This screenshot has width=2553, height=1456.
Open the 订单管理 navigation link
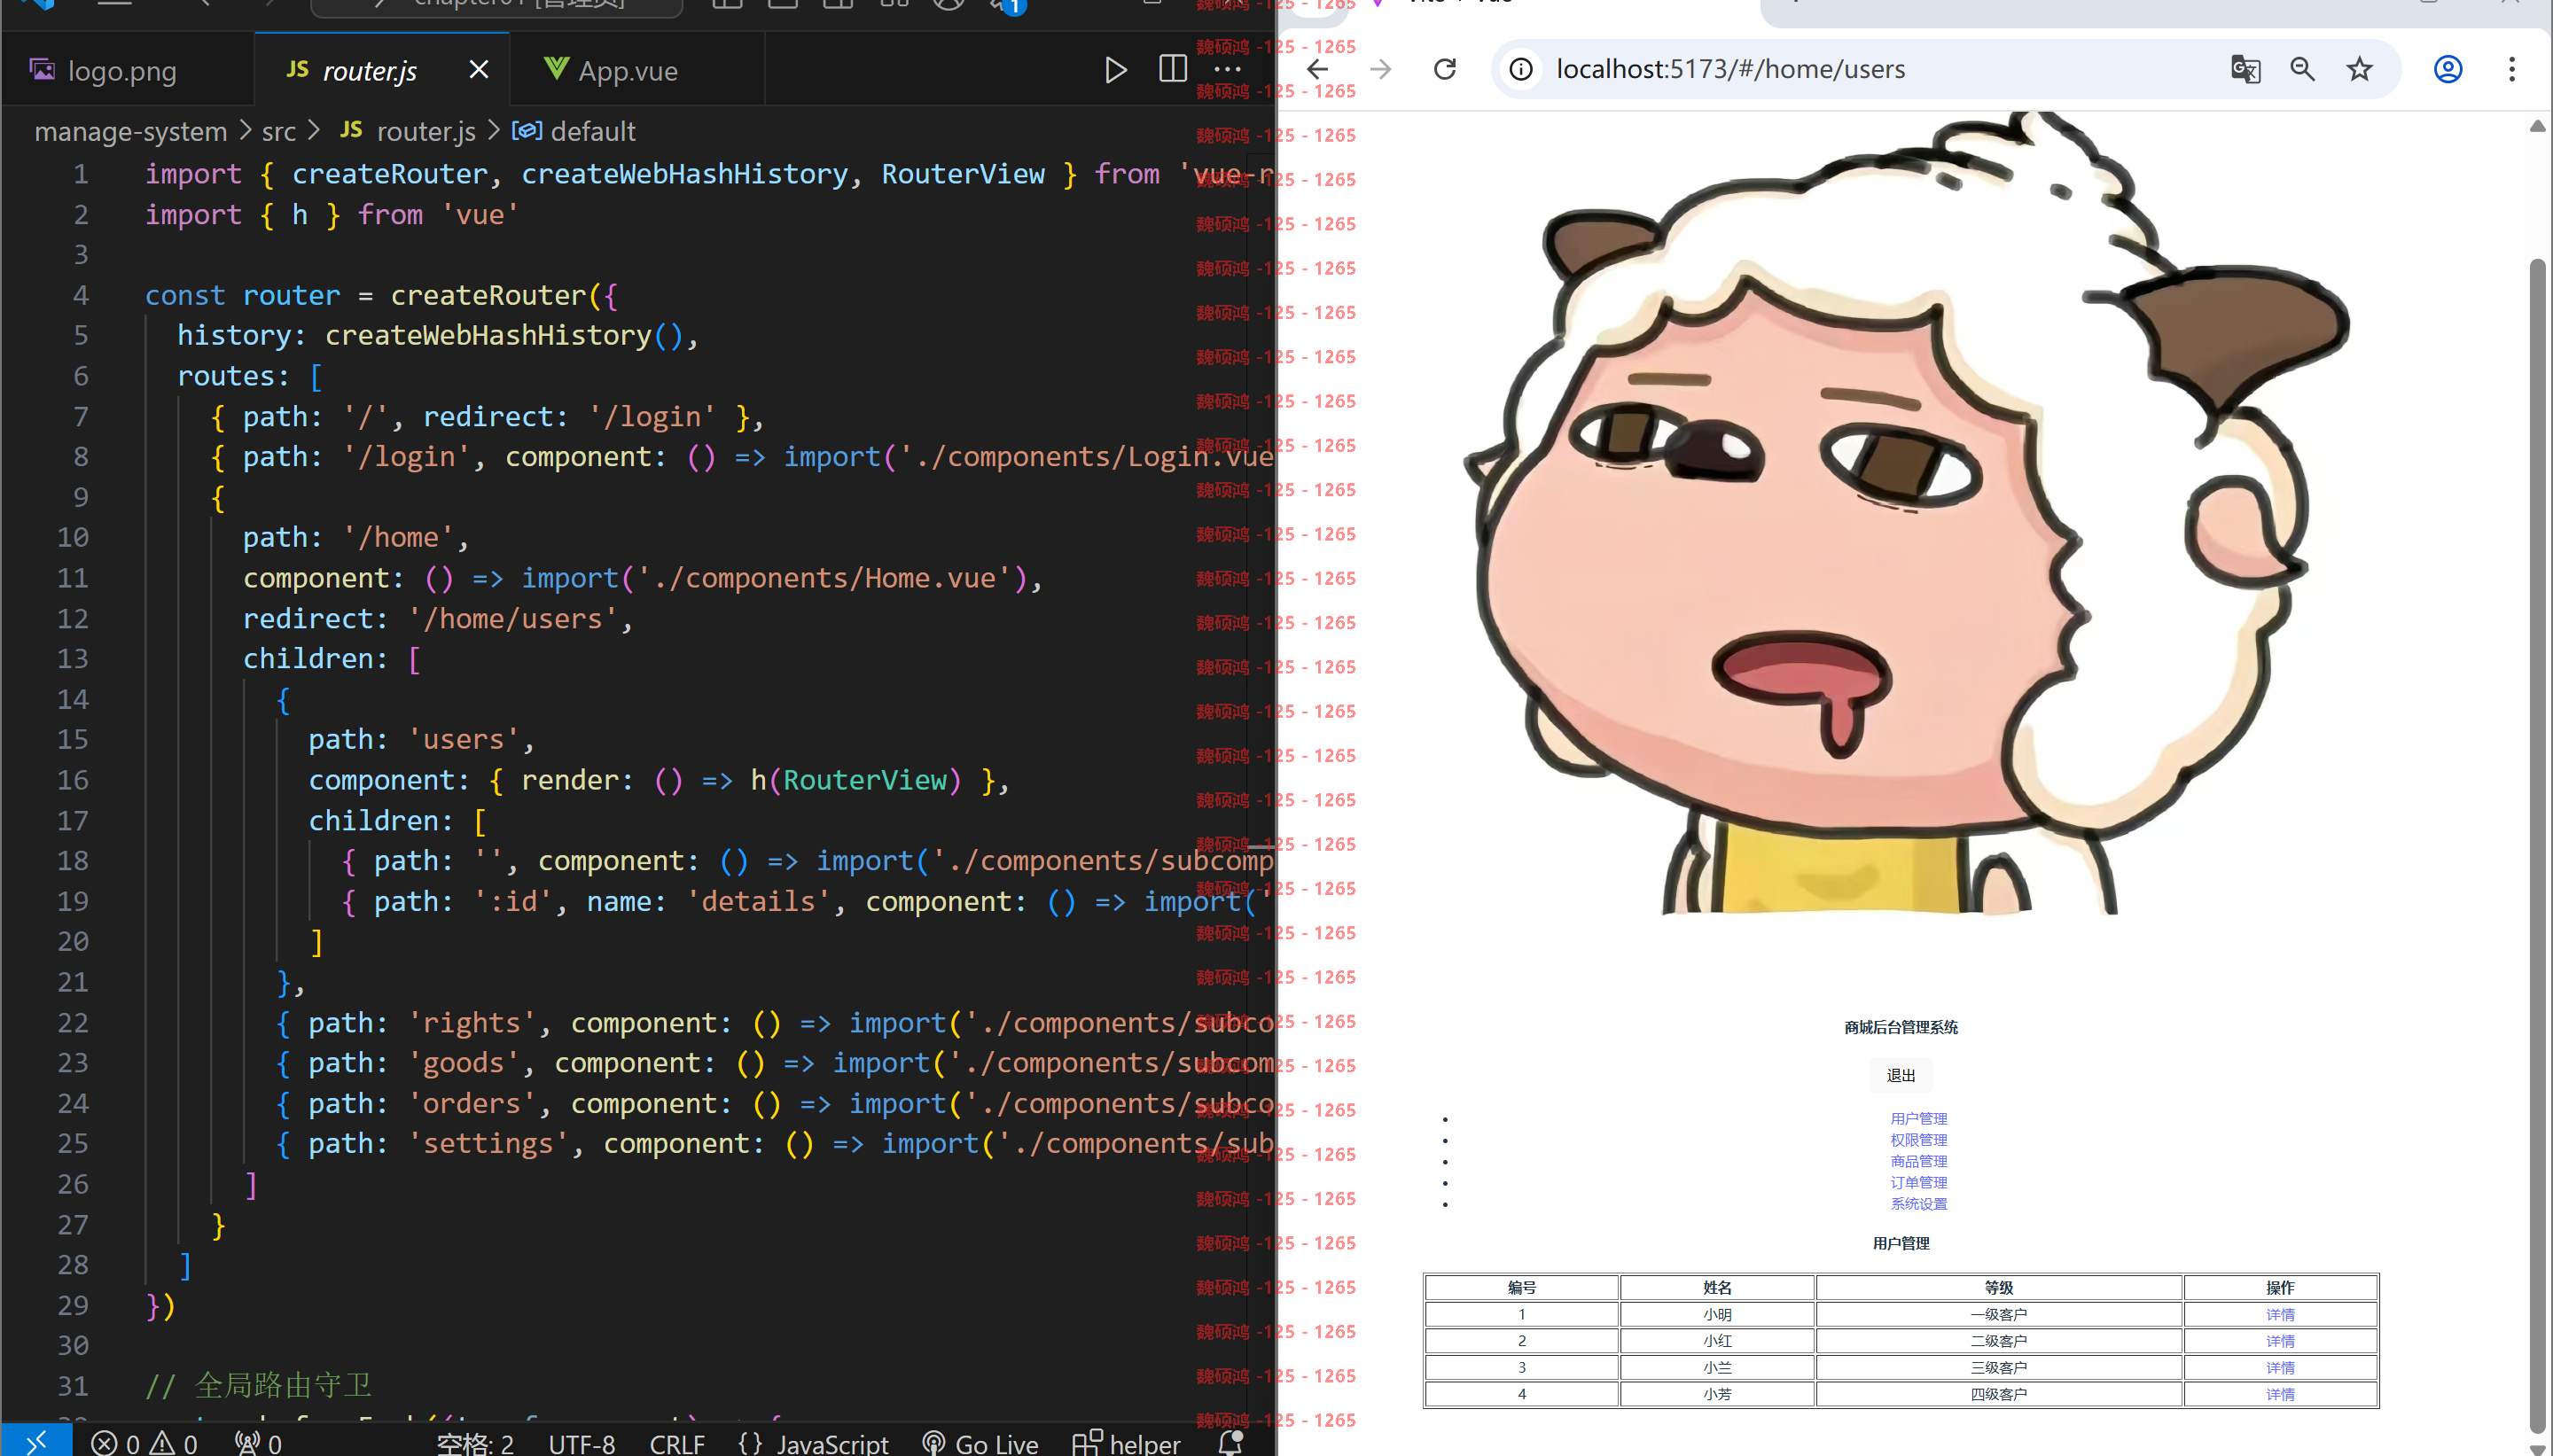[x=1918, y=1182]
